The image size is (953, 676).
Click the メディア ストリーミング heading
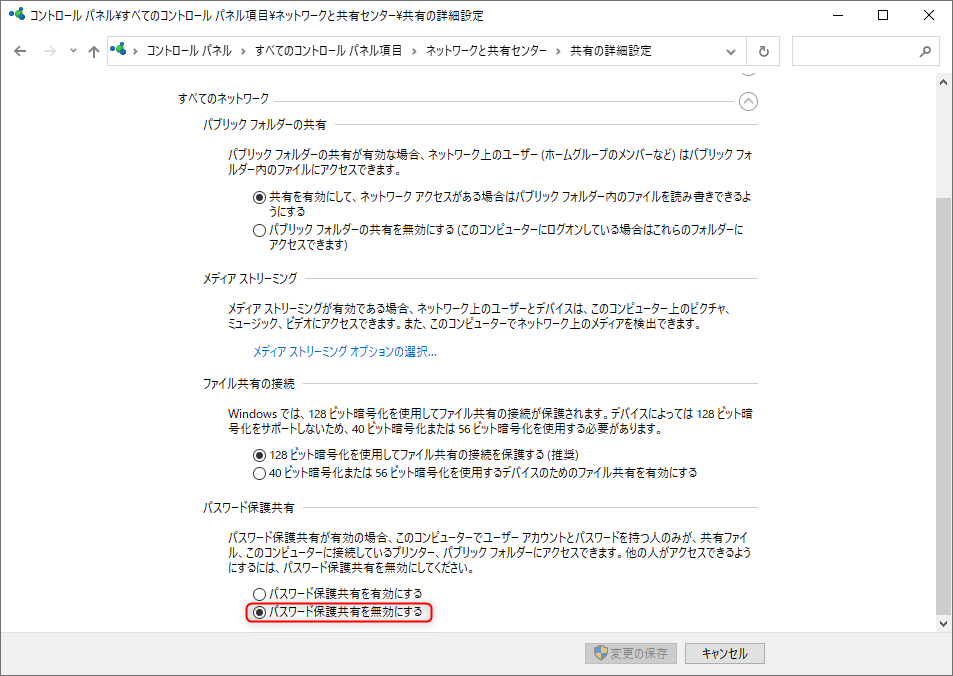tap(250, 278)
